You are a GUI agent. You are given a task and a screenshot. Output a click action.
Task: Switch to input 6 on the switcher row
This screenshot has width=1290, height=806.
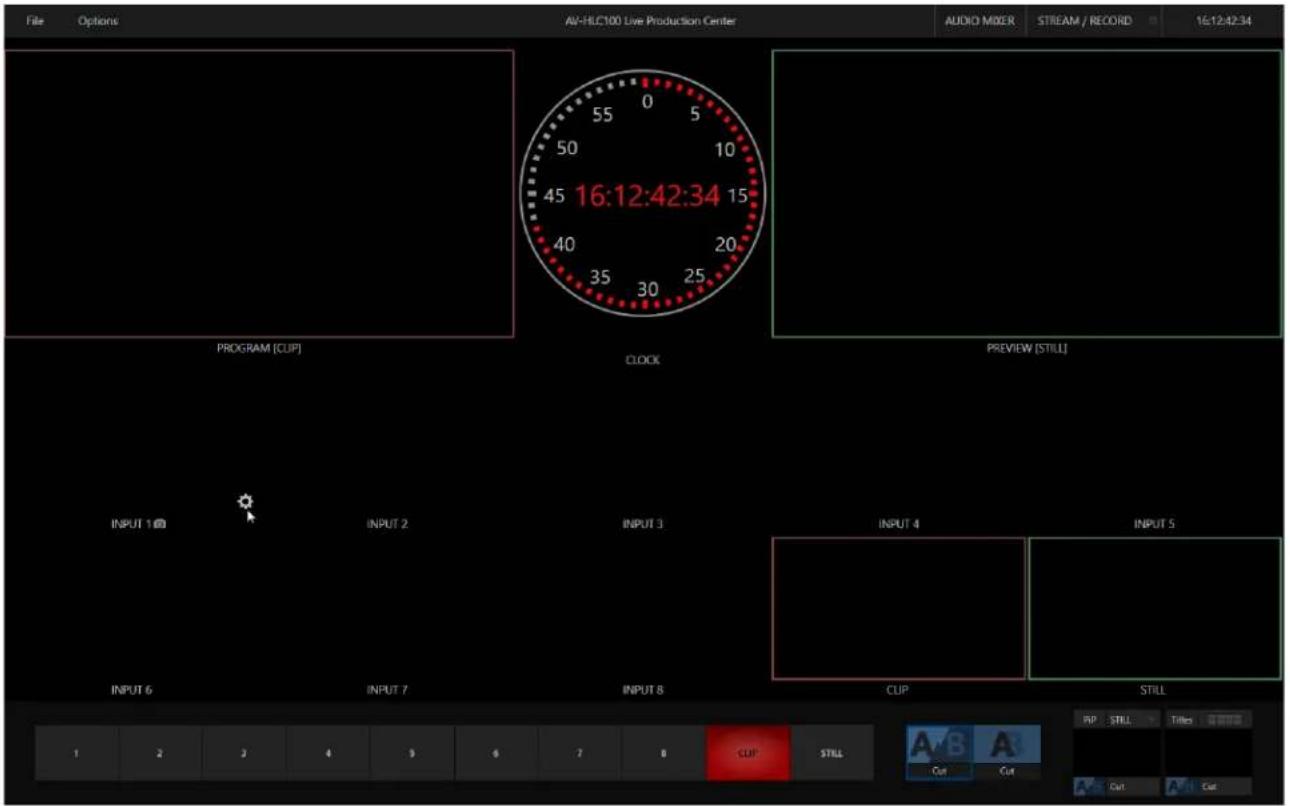[x=497, y=753]
